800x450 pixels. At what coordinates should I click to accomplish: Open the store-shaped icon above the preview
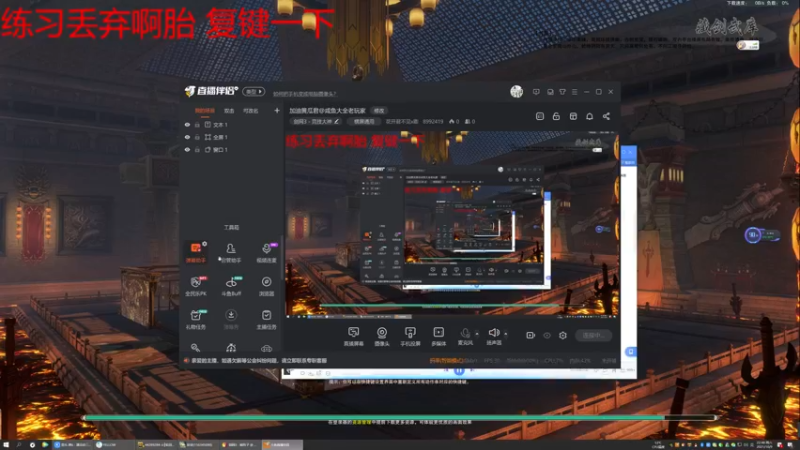point(573,116)
